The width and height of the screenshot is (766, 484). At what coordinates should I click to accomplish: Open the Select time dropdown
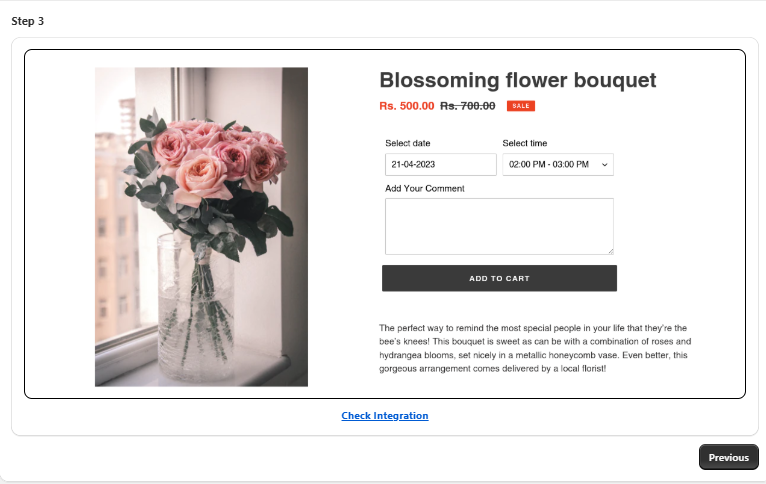[x=557, y=164]
